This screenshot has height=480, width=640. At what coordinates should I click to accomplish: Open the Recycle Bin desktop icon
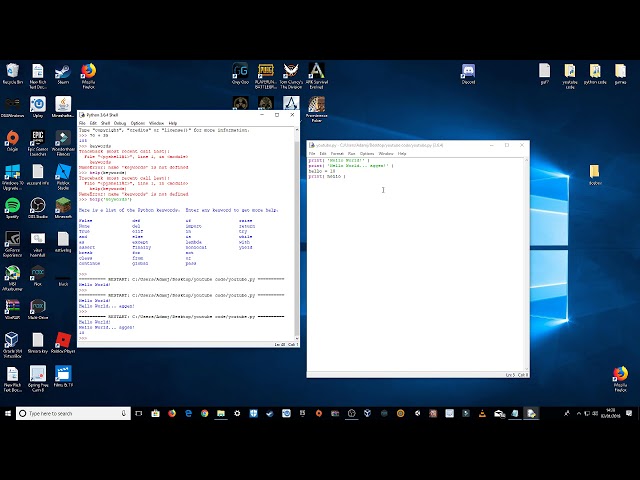pyautogui.click(x=13, y=74)
